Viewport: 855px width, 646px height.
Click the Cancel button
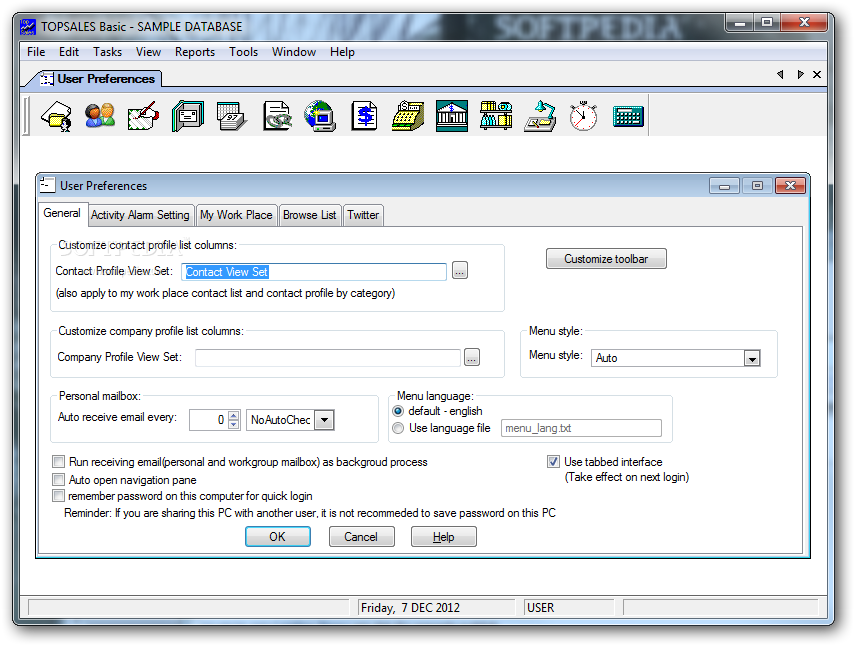pyautogui.click(x=361, y=536)
